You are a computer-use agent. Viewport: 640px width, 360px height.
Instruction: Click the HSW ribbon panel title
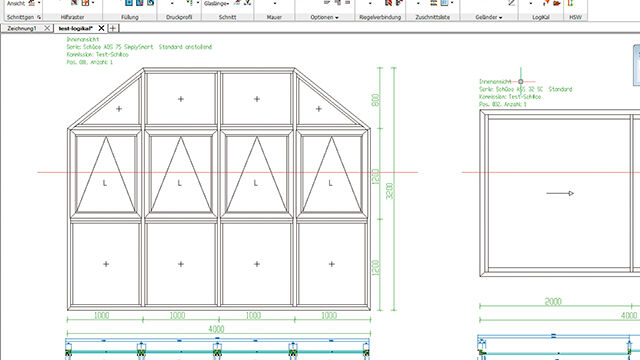(576, 17)
